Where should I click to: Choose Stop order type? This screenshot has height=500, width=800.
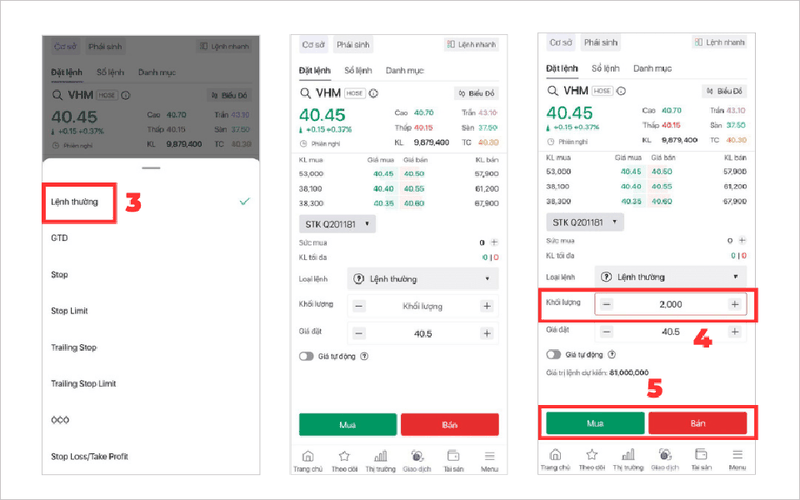coord(59,274)
